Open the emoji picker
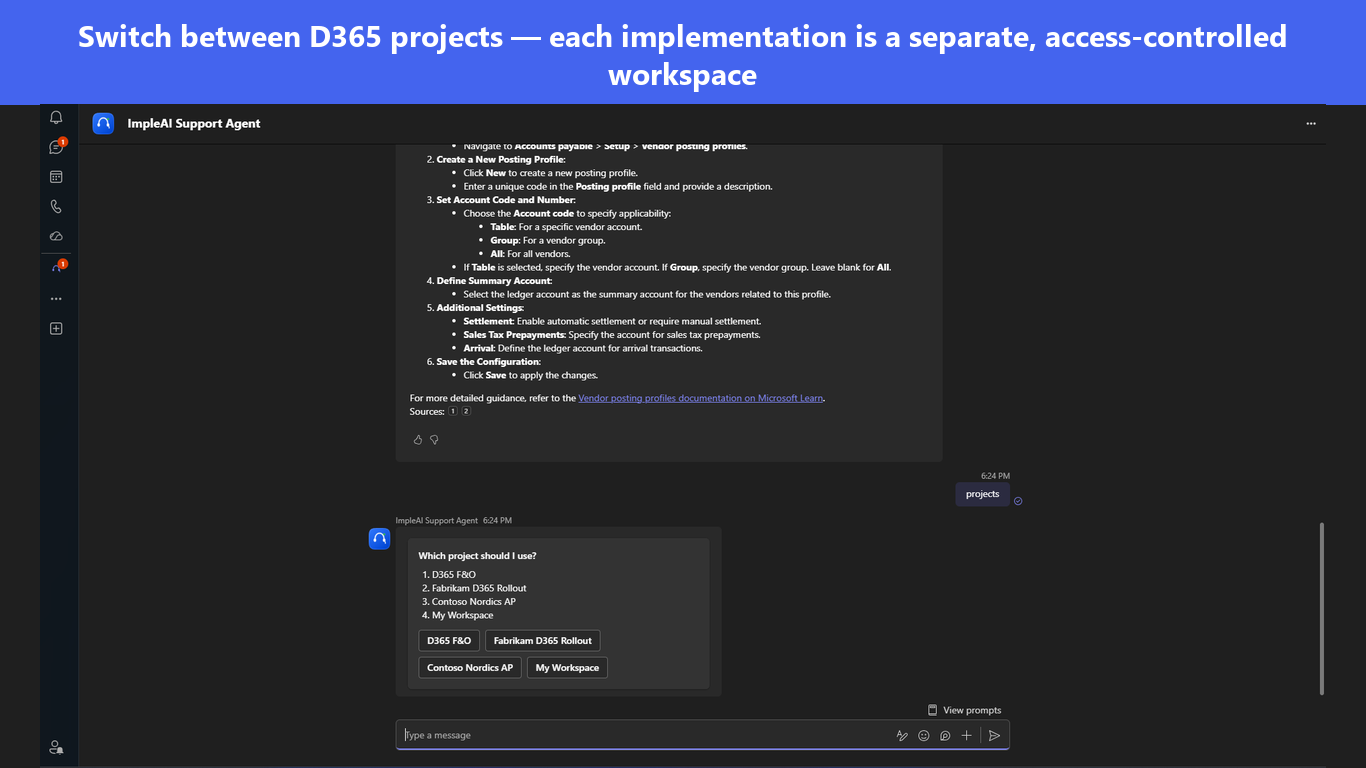The height and width of the screenshot is (768, 1366). [924, 735]
